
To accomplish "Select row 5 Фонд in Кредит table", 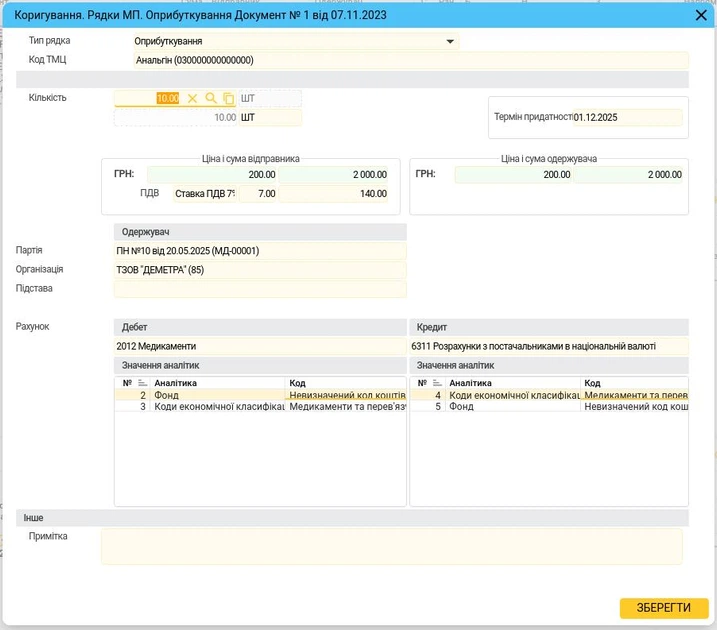I will point(549,406).
